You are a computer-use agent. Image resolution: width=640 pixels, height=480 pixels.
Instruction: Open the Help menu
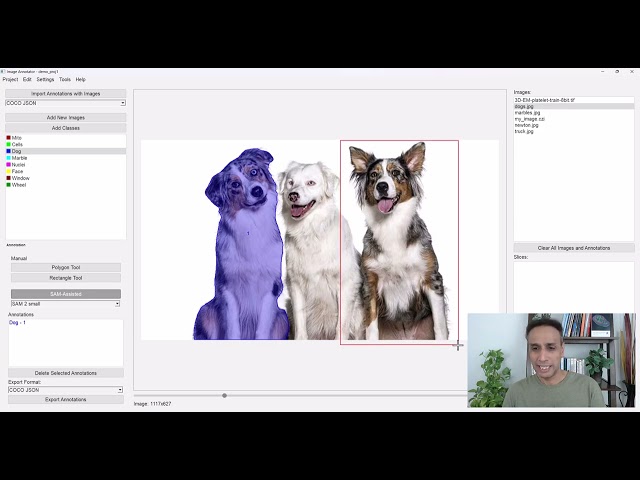tap(80, 80)
